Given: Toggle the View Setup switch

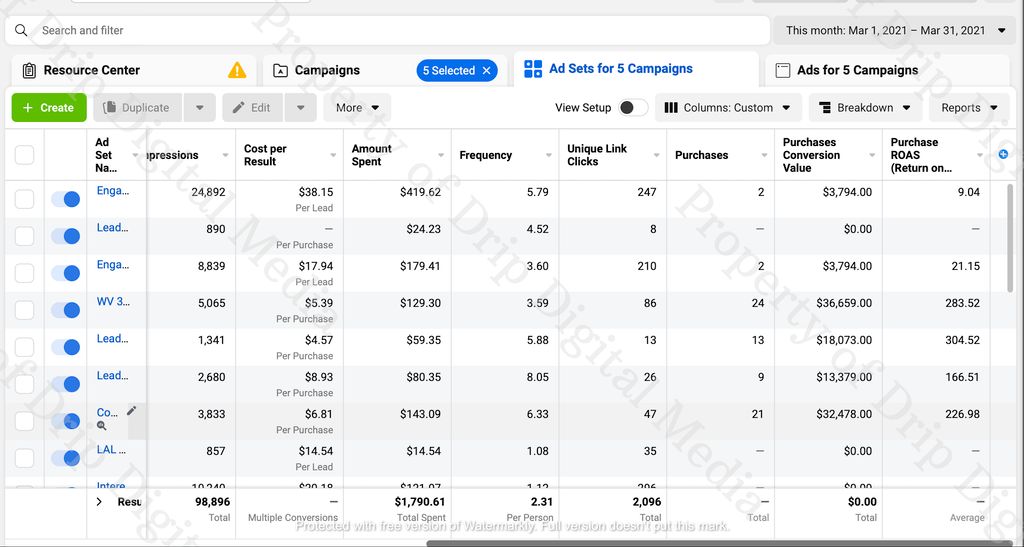Looking at the screenshot, I should click(x=633, y=108).
